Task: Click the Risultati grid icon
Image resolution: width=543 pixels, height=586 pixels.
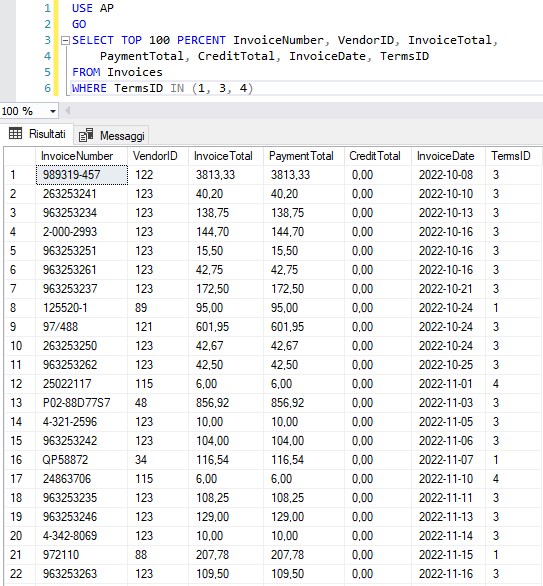Action: 15,133
